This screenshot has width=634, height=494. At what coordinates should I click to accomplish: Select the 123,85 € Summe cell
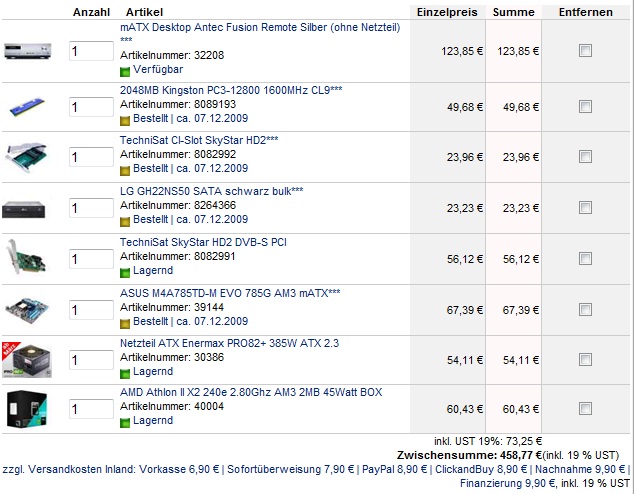click(x=518, y=51)
